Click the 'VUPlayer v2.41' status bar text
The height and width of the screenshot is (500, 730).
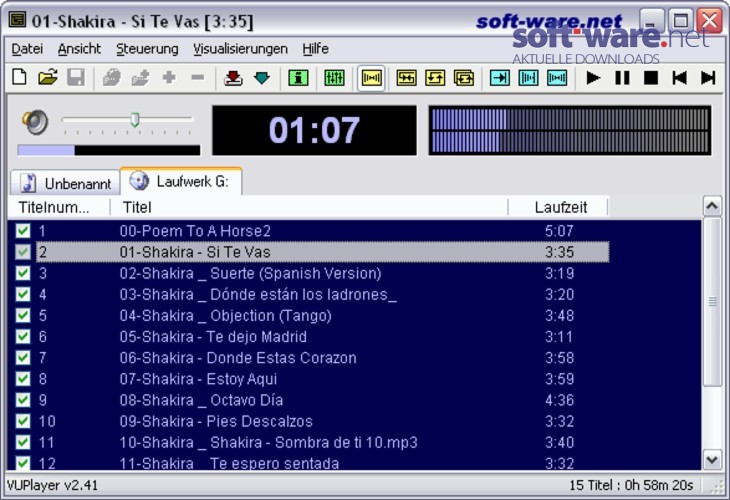pos(52,485)
